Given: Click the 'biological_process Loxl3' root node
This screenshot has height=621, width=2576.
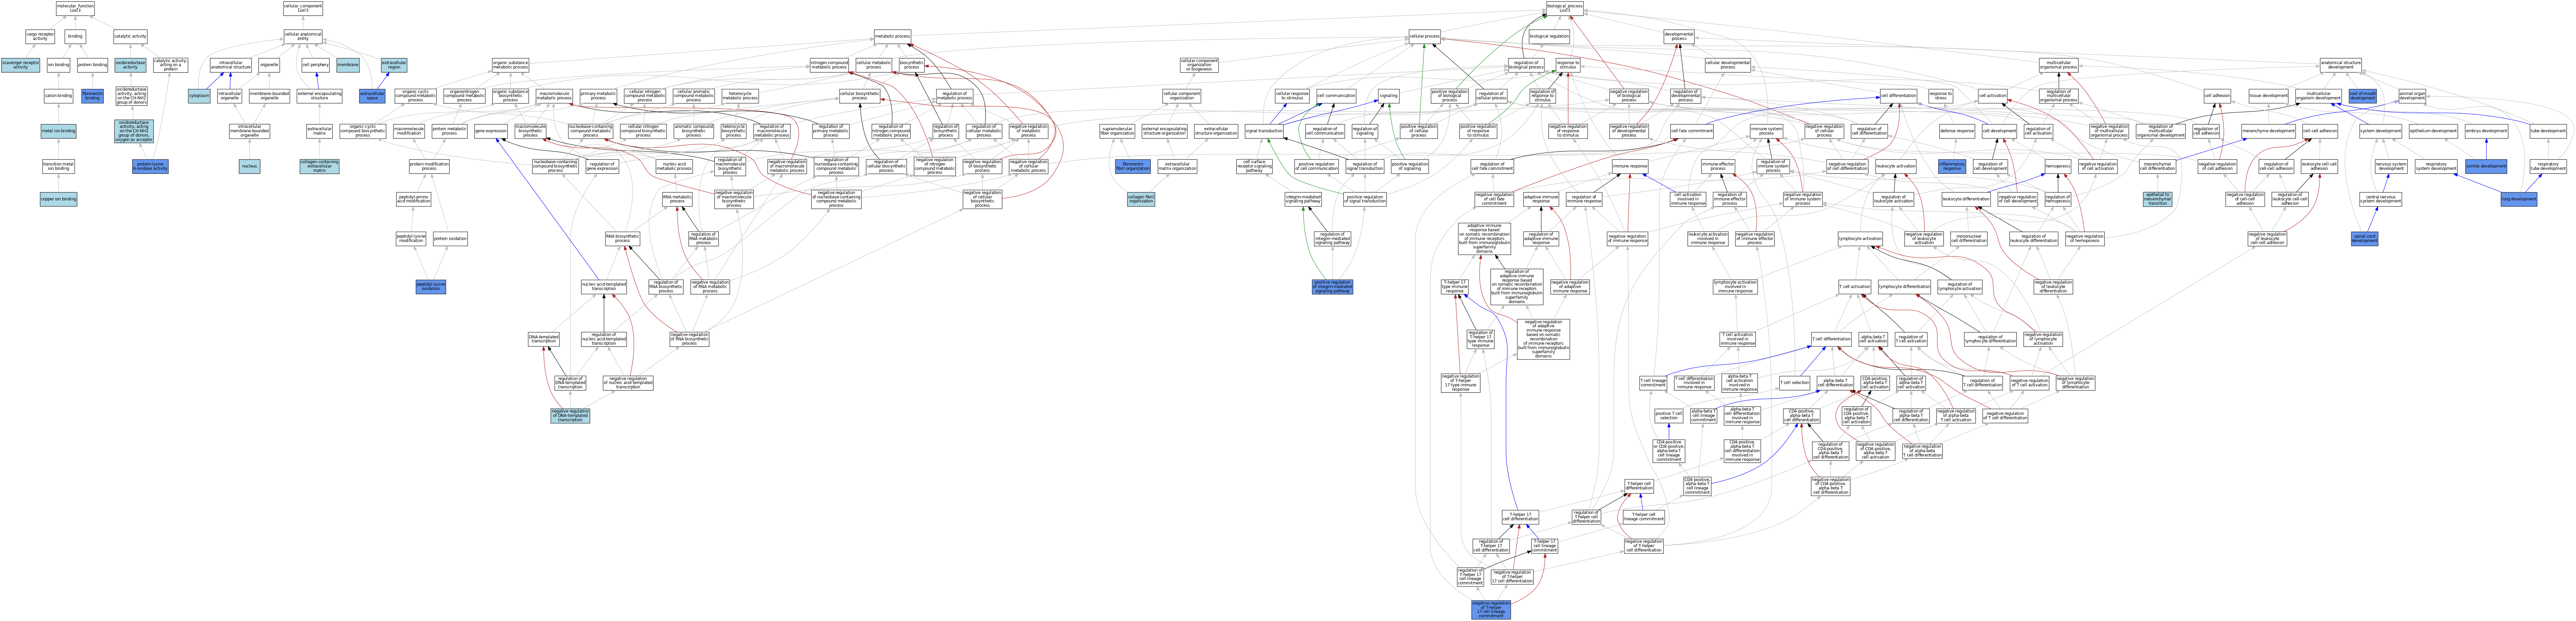Looking at the screenshot, I should [x=1565, y=8].
